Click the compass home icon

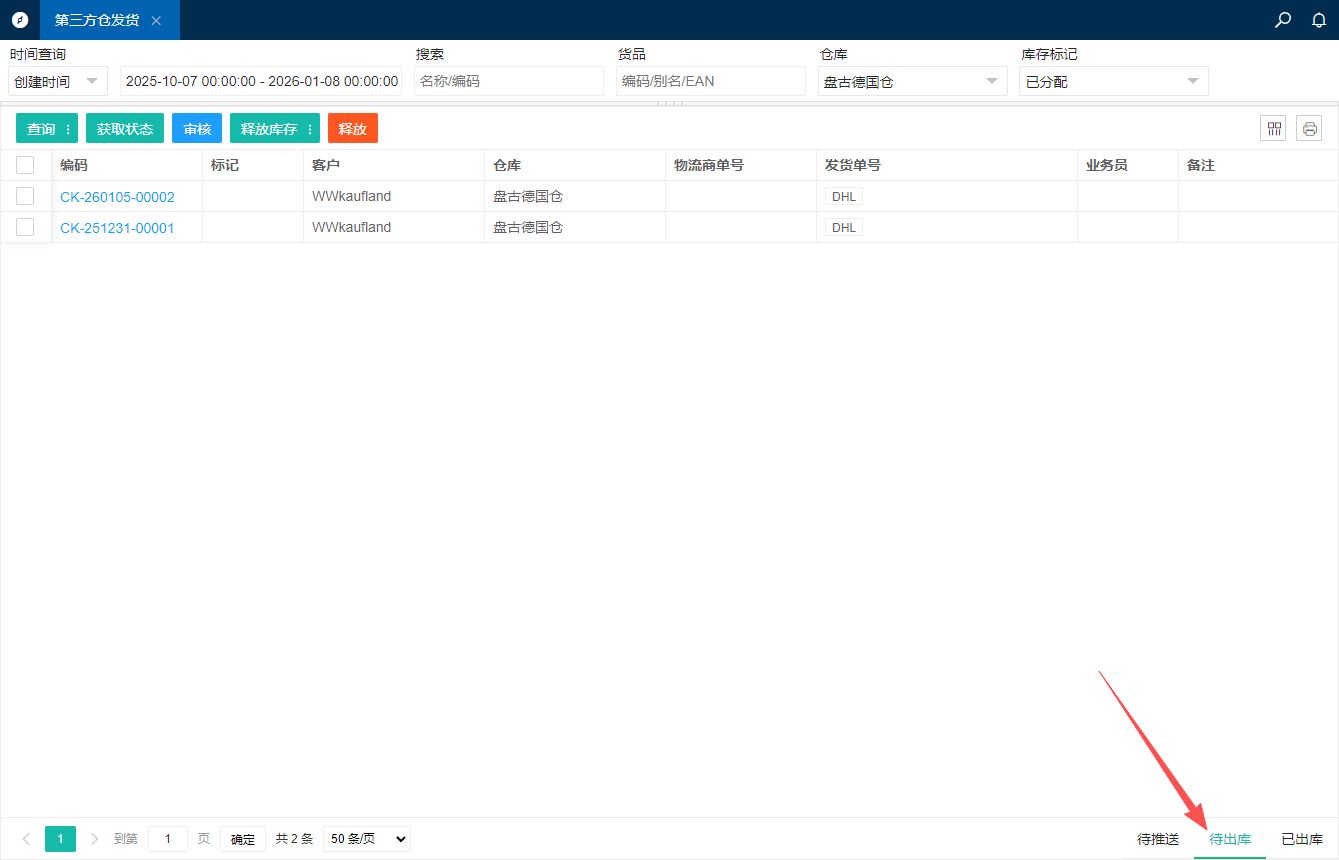click(x=20, y=20)
